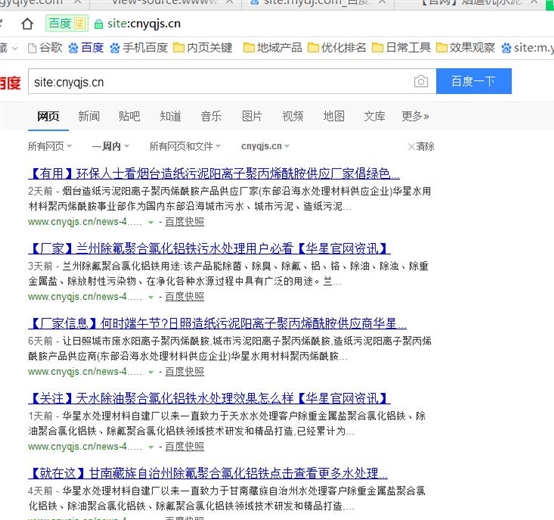
Task: Click the 百度 search engine badge in address bar
Action: click(x=67, y=24)
